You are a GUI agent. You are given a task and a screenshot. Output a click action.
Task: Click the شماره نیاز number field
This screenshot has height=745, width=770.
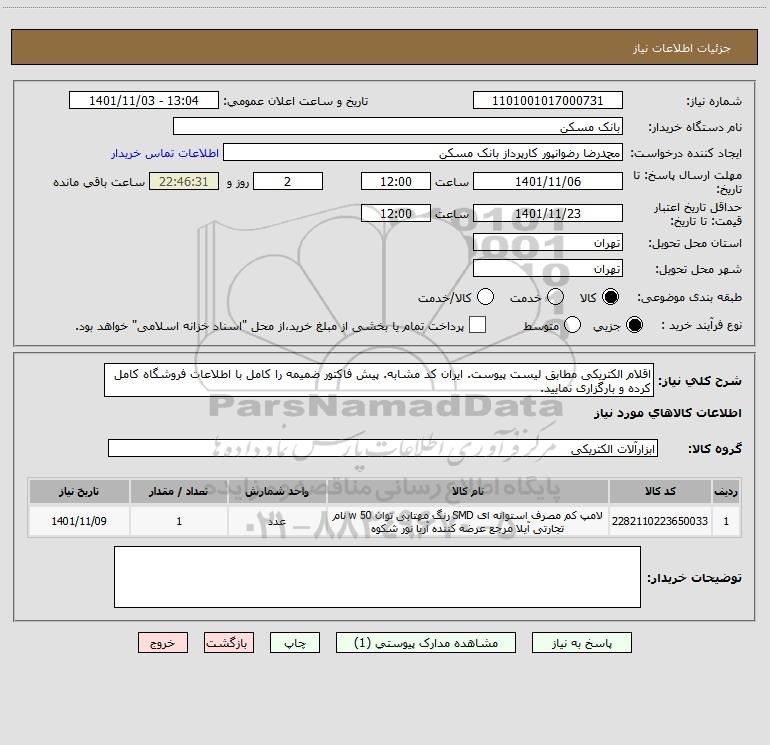pos(547,101)
